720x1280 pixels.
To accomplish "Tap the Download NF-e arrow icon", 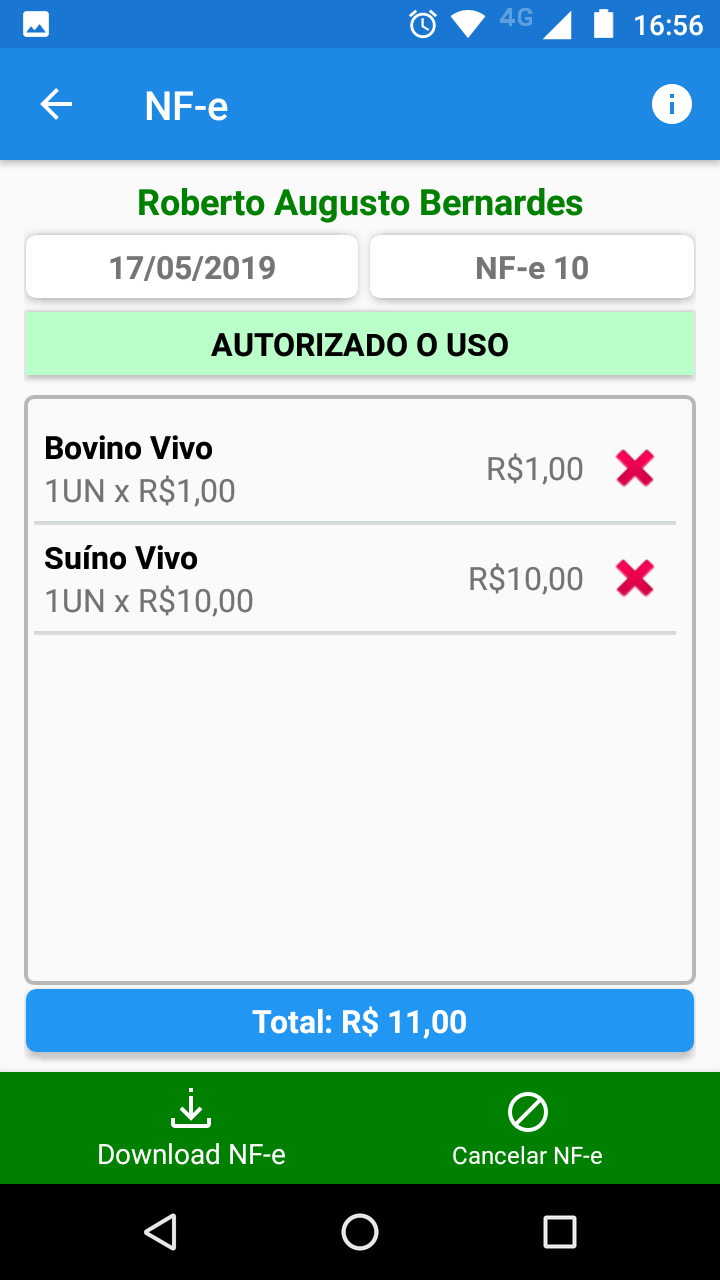I will click(x=191, y=1110).
